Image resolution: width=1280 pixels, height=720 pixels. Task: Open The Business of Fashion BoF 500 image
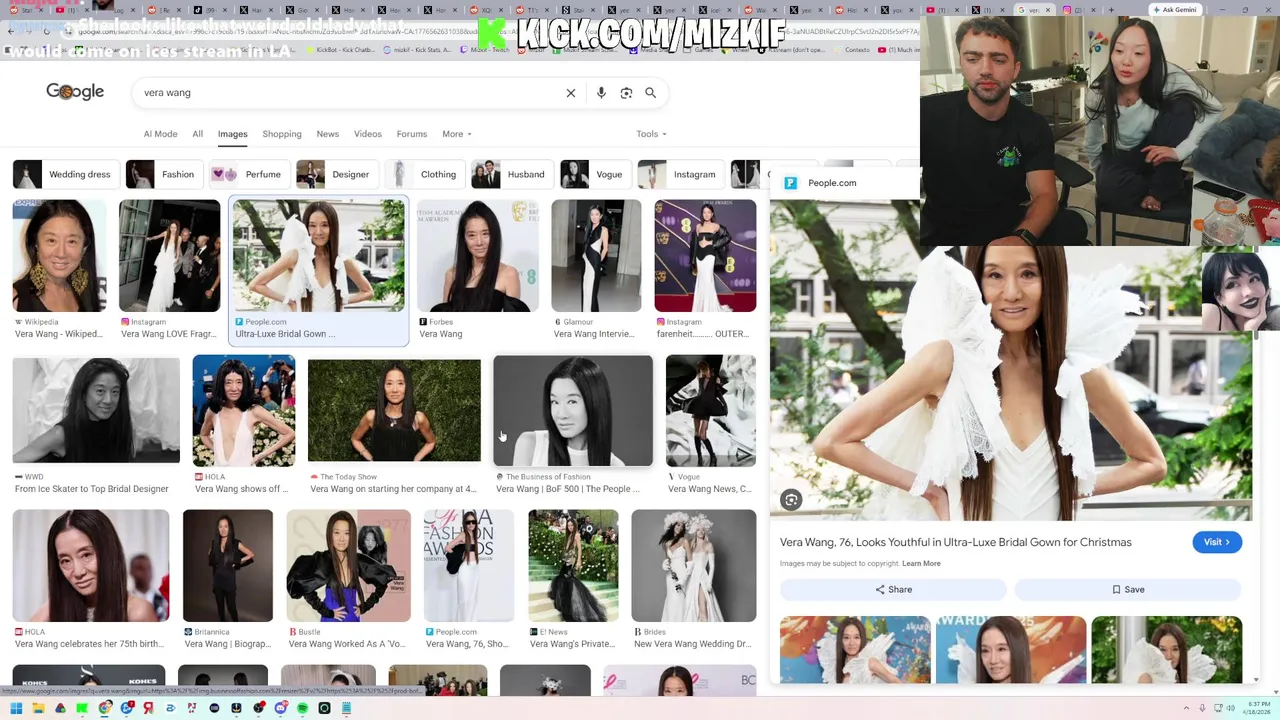tap(573, 410)
